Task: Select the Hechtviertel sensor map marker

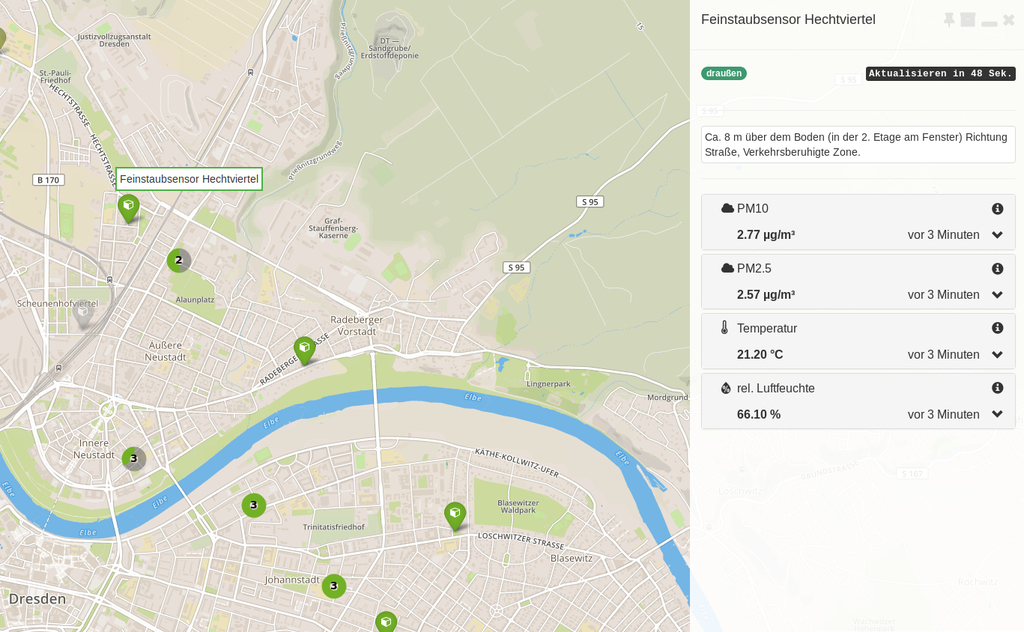Action: click(128, 207)
